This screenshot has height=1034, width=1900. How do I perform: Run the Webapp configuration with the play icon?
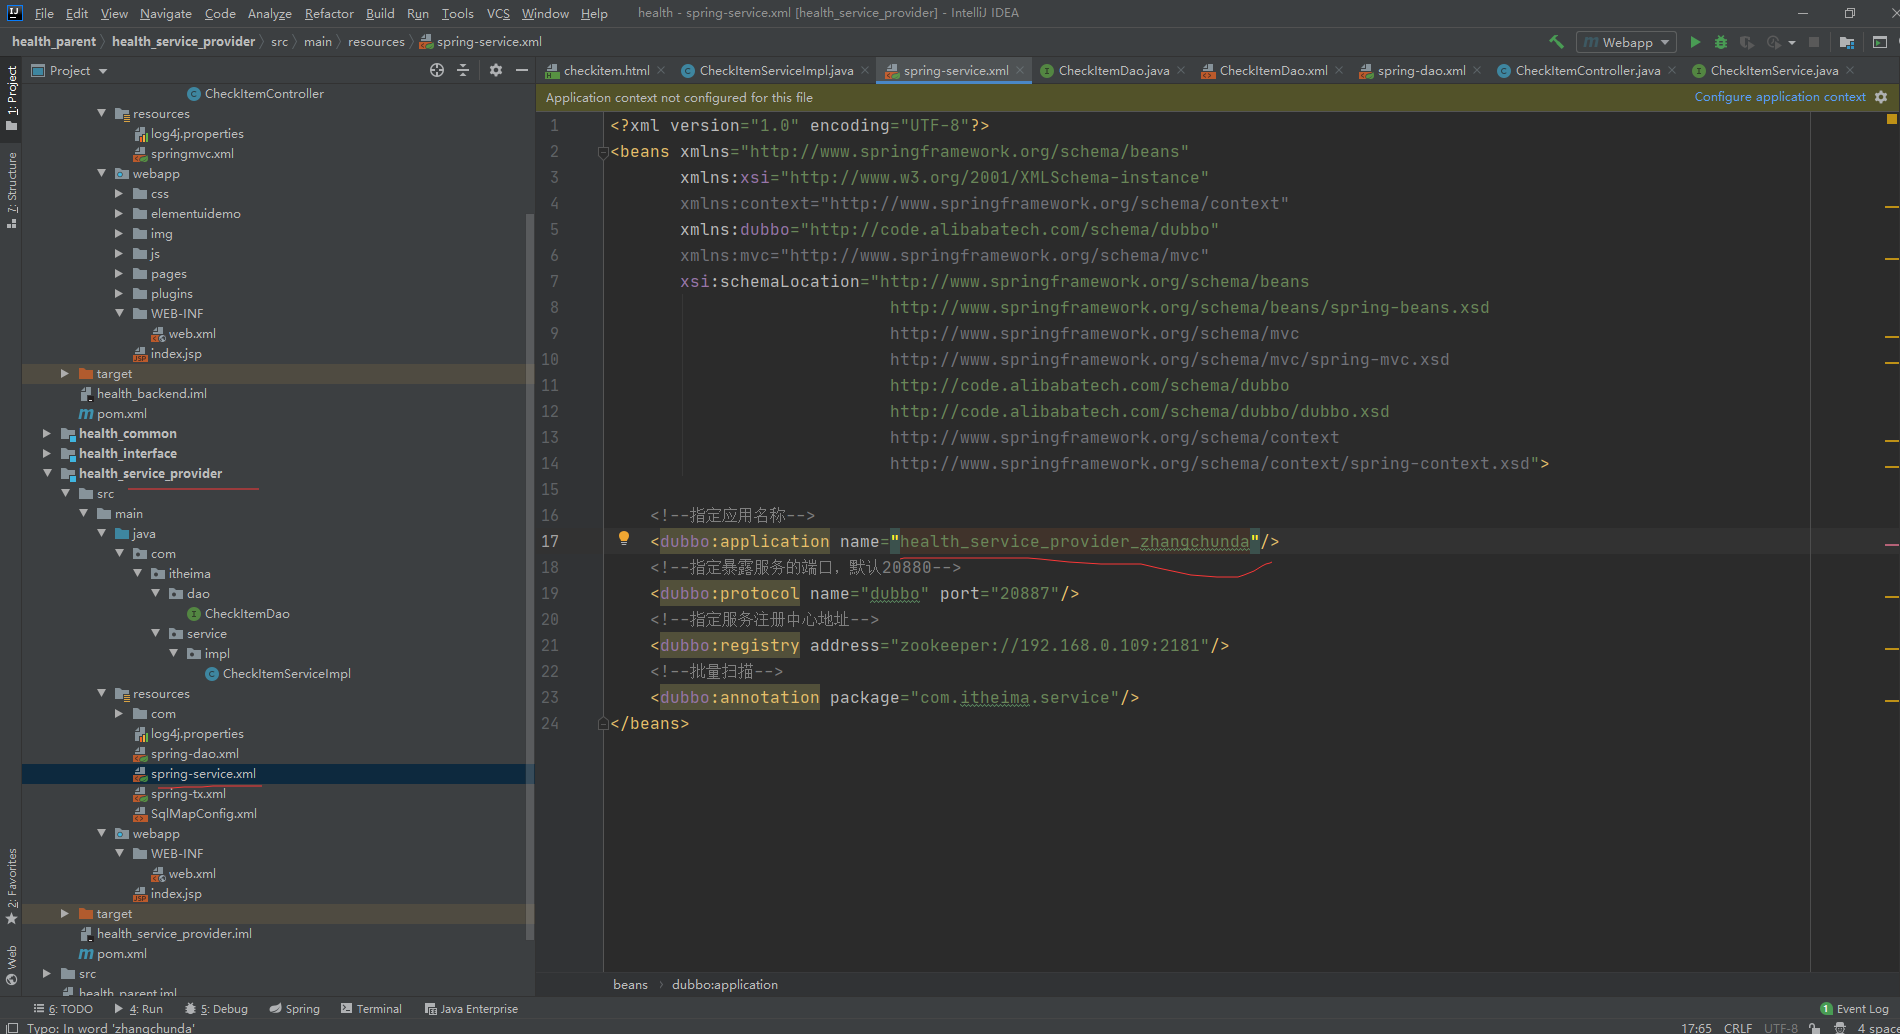click(1695, 42)
